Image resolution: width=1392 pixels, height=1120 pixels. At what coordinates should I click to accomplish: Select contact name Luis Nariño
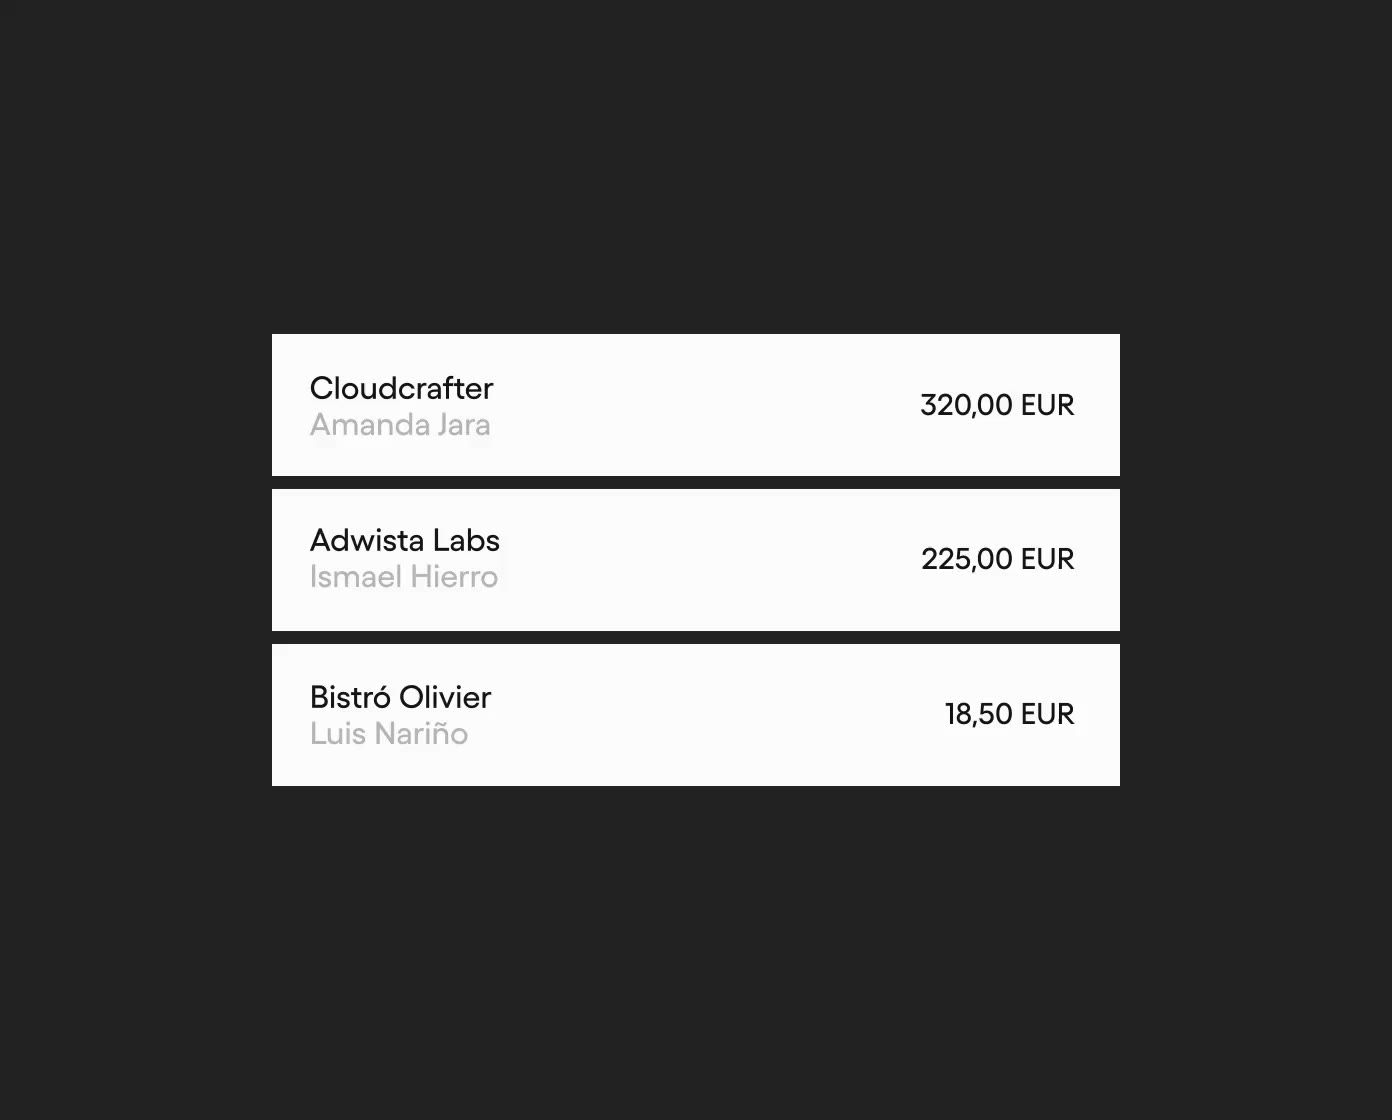[x=389, y=734]
